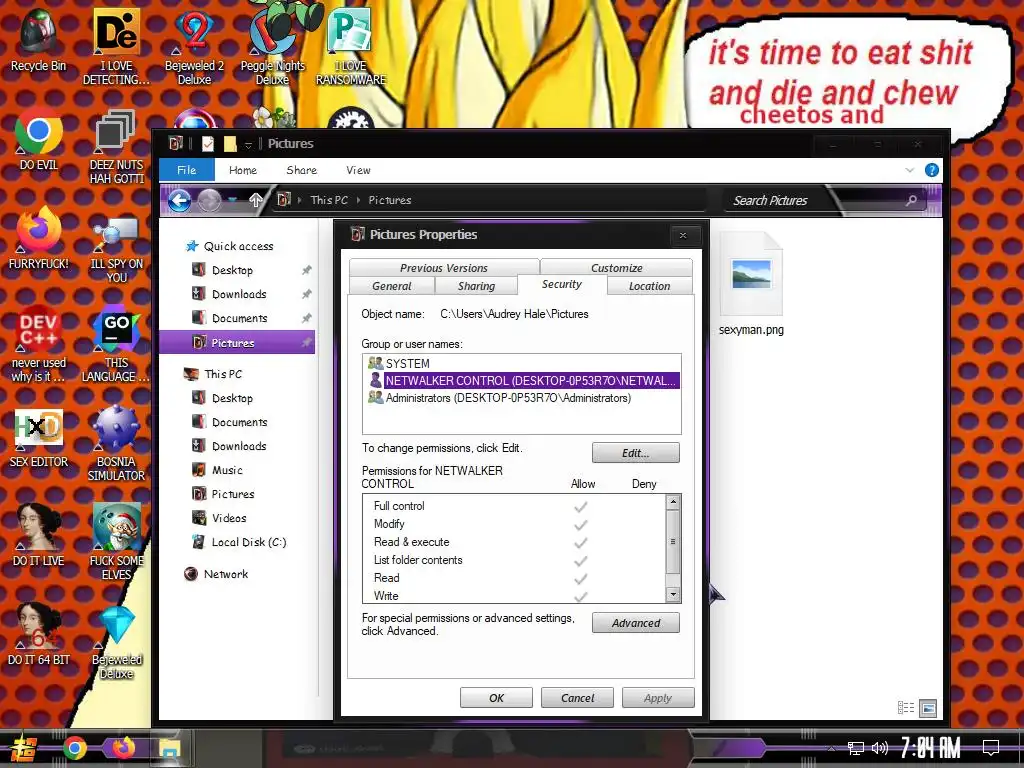This screenshot has height=768, width=1024.
Task: Open ILL SPY ON YOU desktop icon
Action: click(x=116, y=251)
